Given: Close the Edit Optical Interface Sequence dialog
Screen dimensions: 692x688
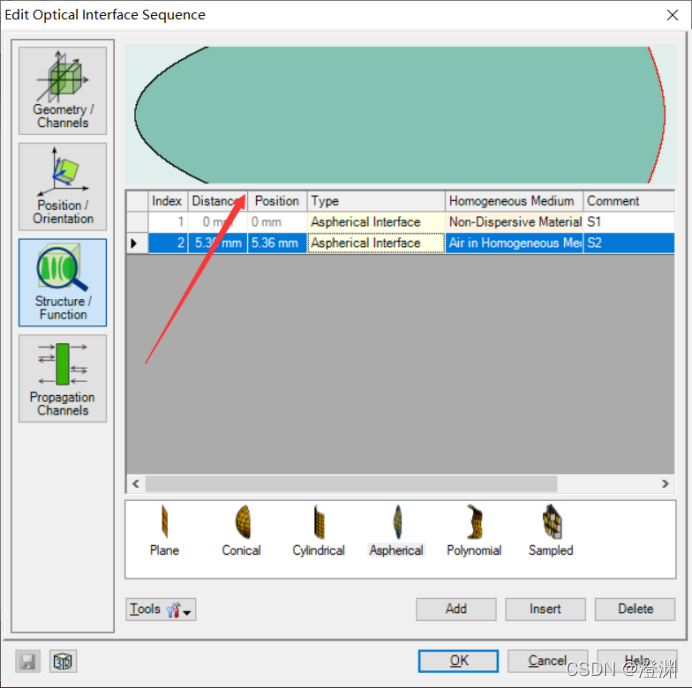Looking at the screenshot, I should point(672,15).
